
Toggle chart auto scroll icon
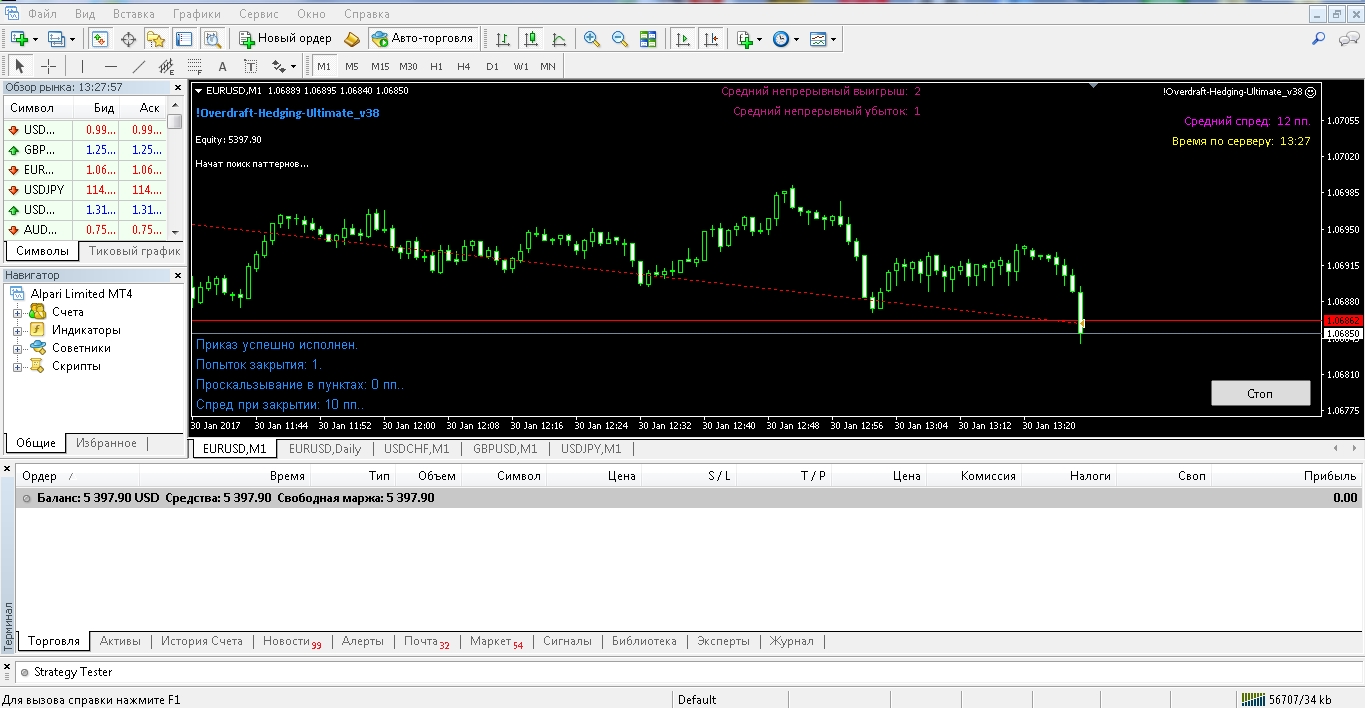(x=683, y=39)
